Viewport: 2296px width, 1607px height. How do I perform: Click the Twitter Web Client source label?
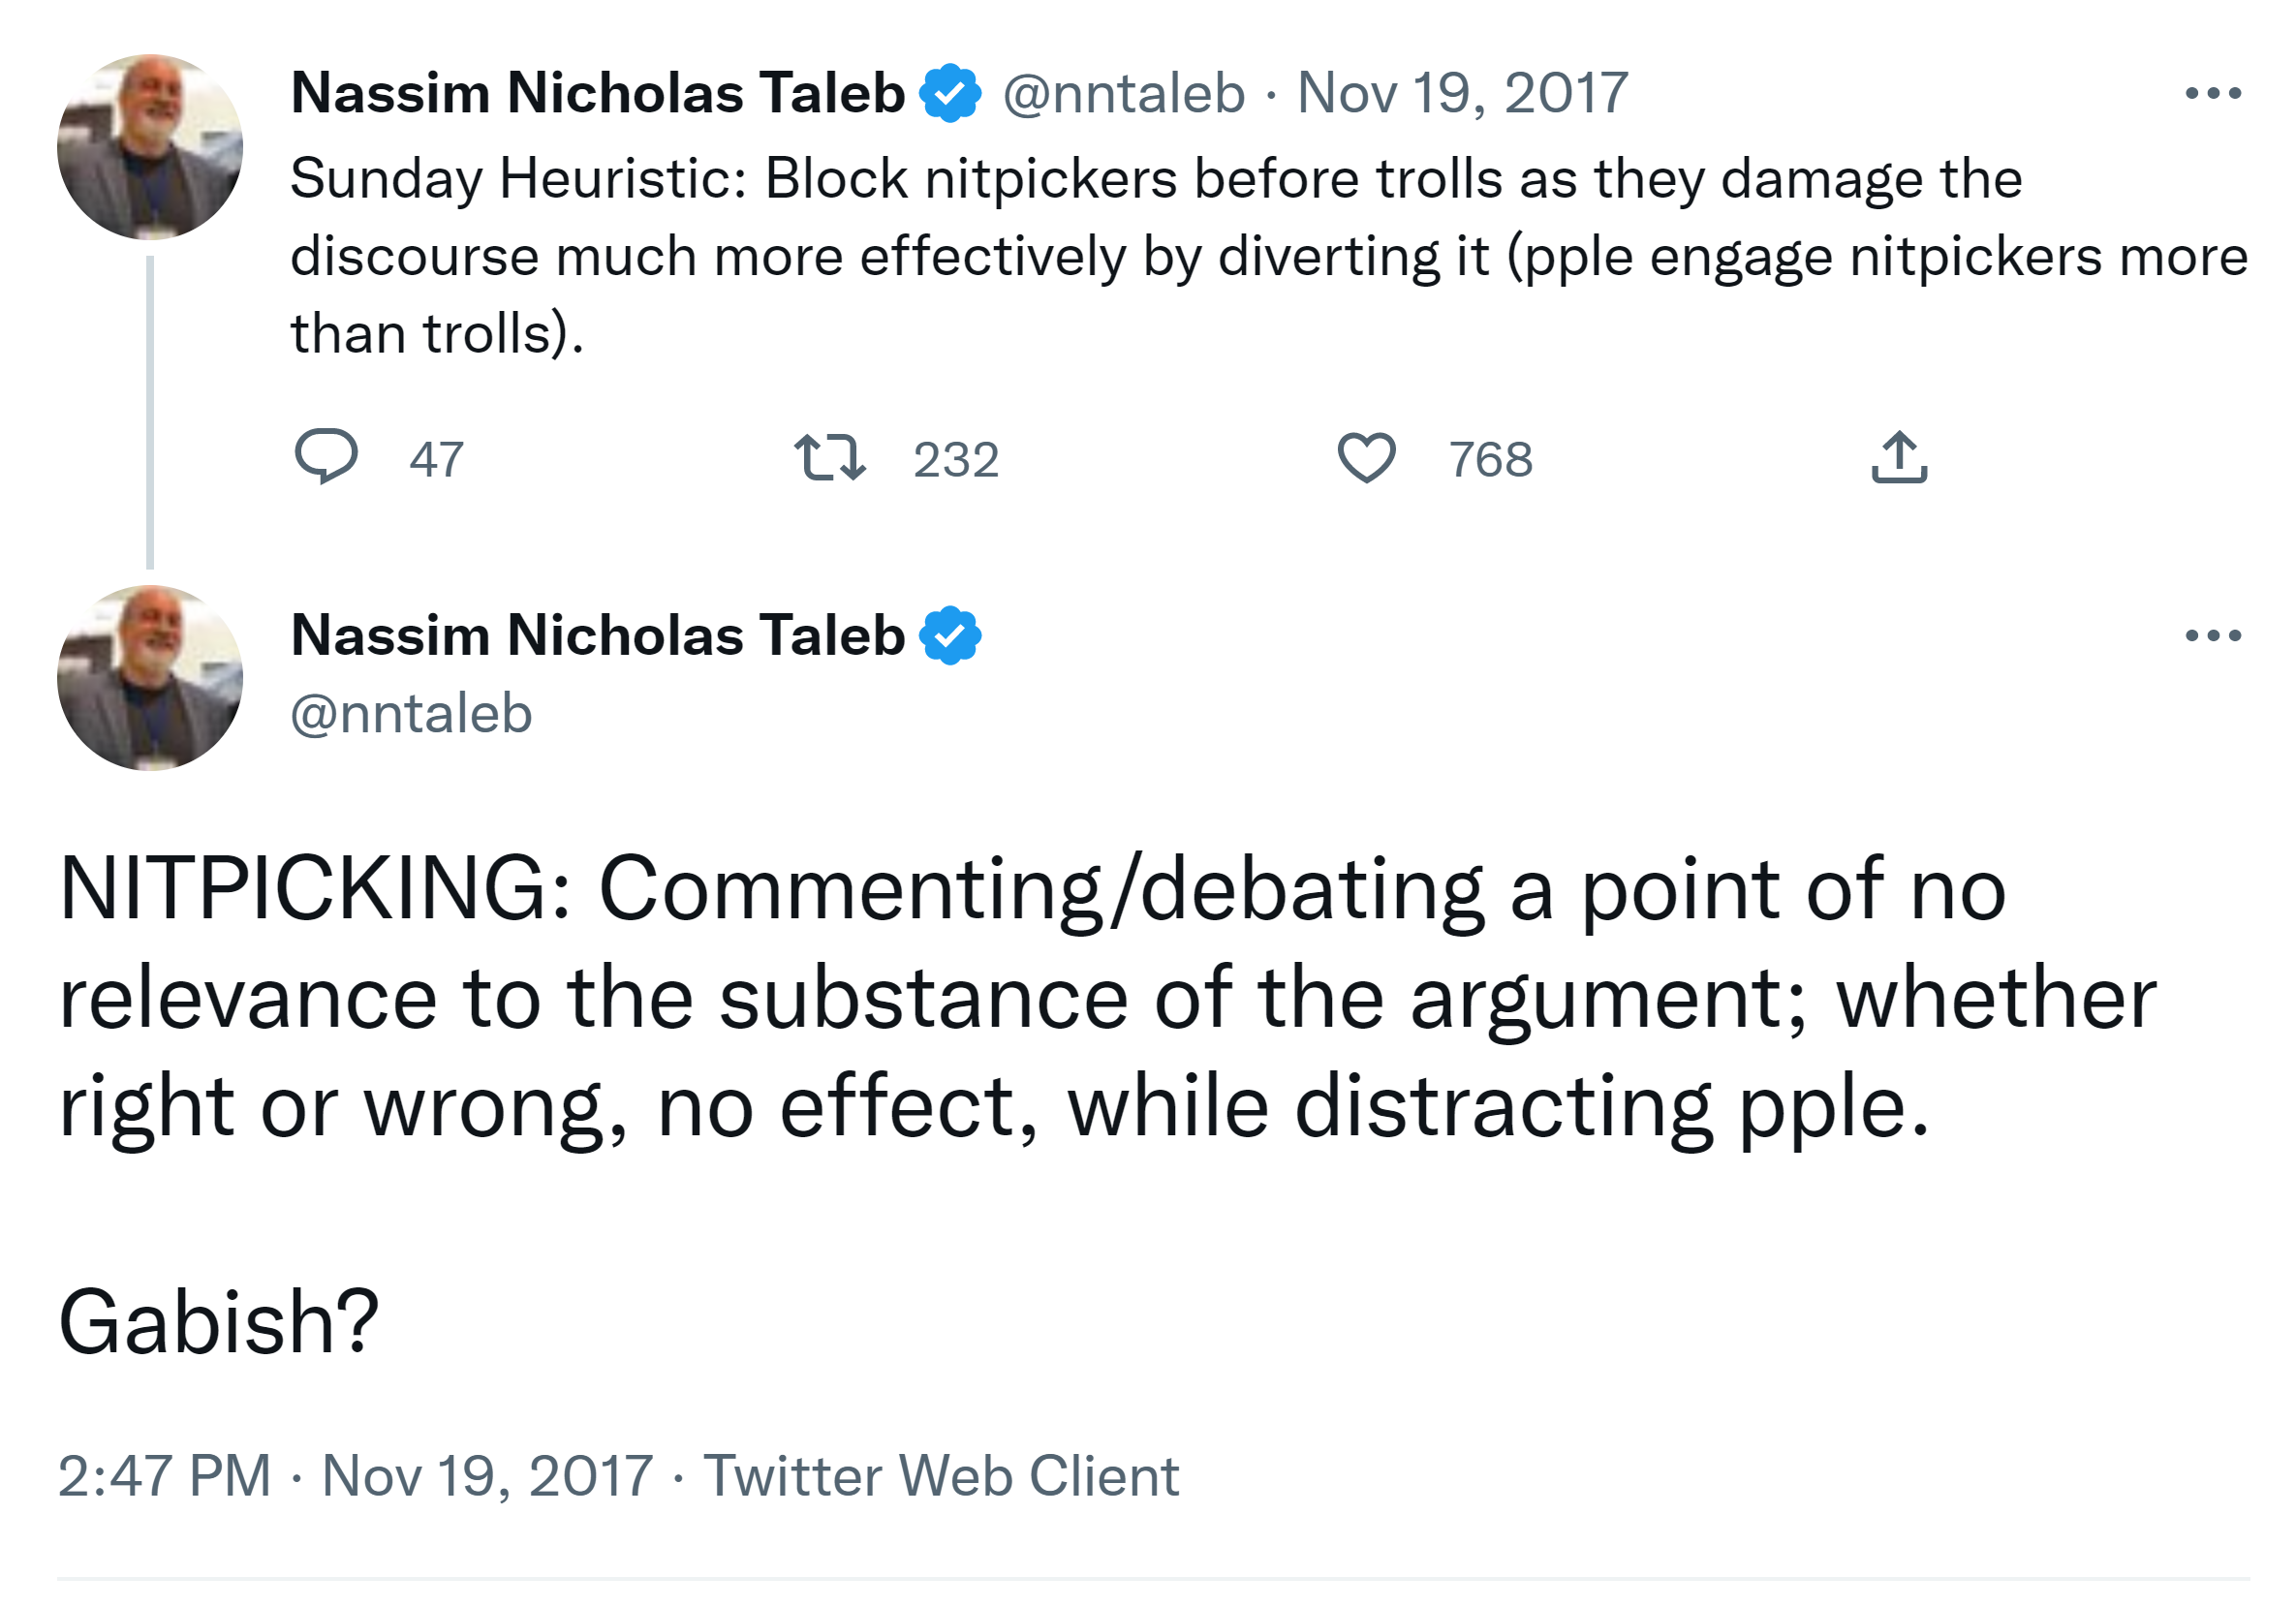click(x=940, y=1475)
